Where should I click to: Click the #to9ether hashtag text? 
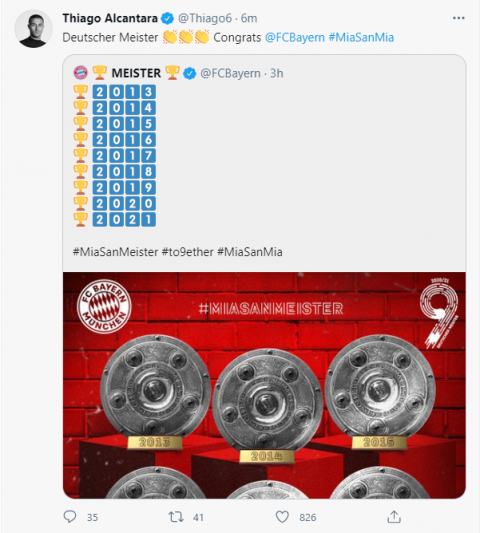188,252
